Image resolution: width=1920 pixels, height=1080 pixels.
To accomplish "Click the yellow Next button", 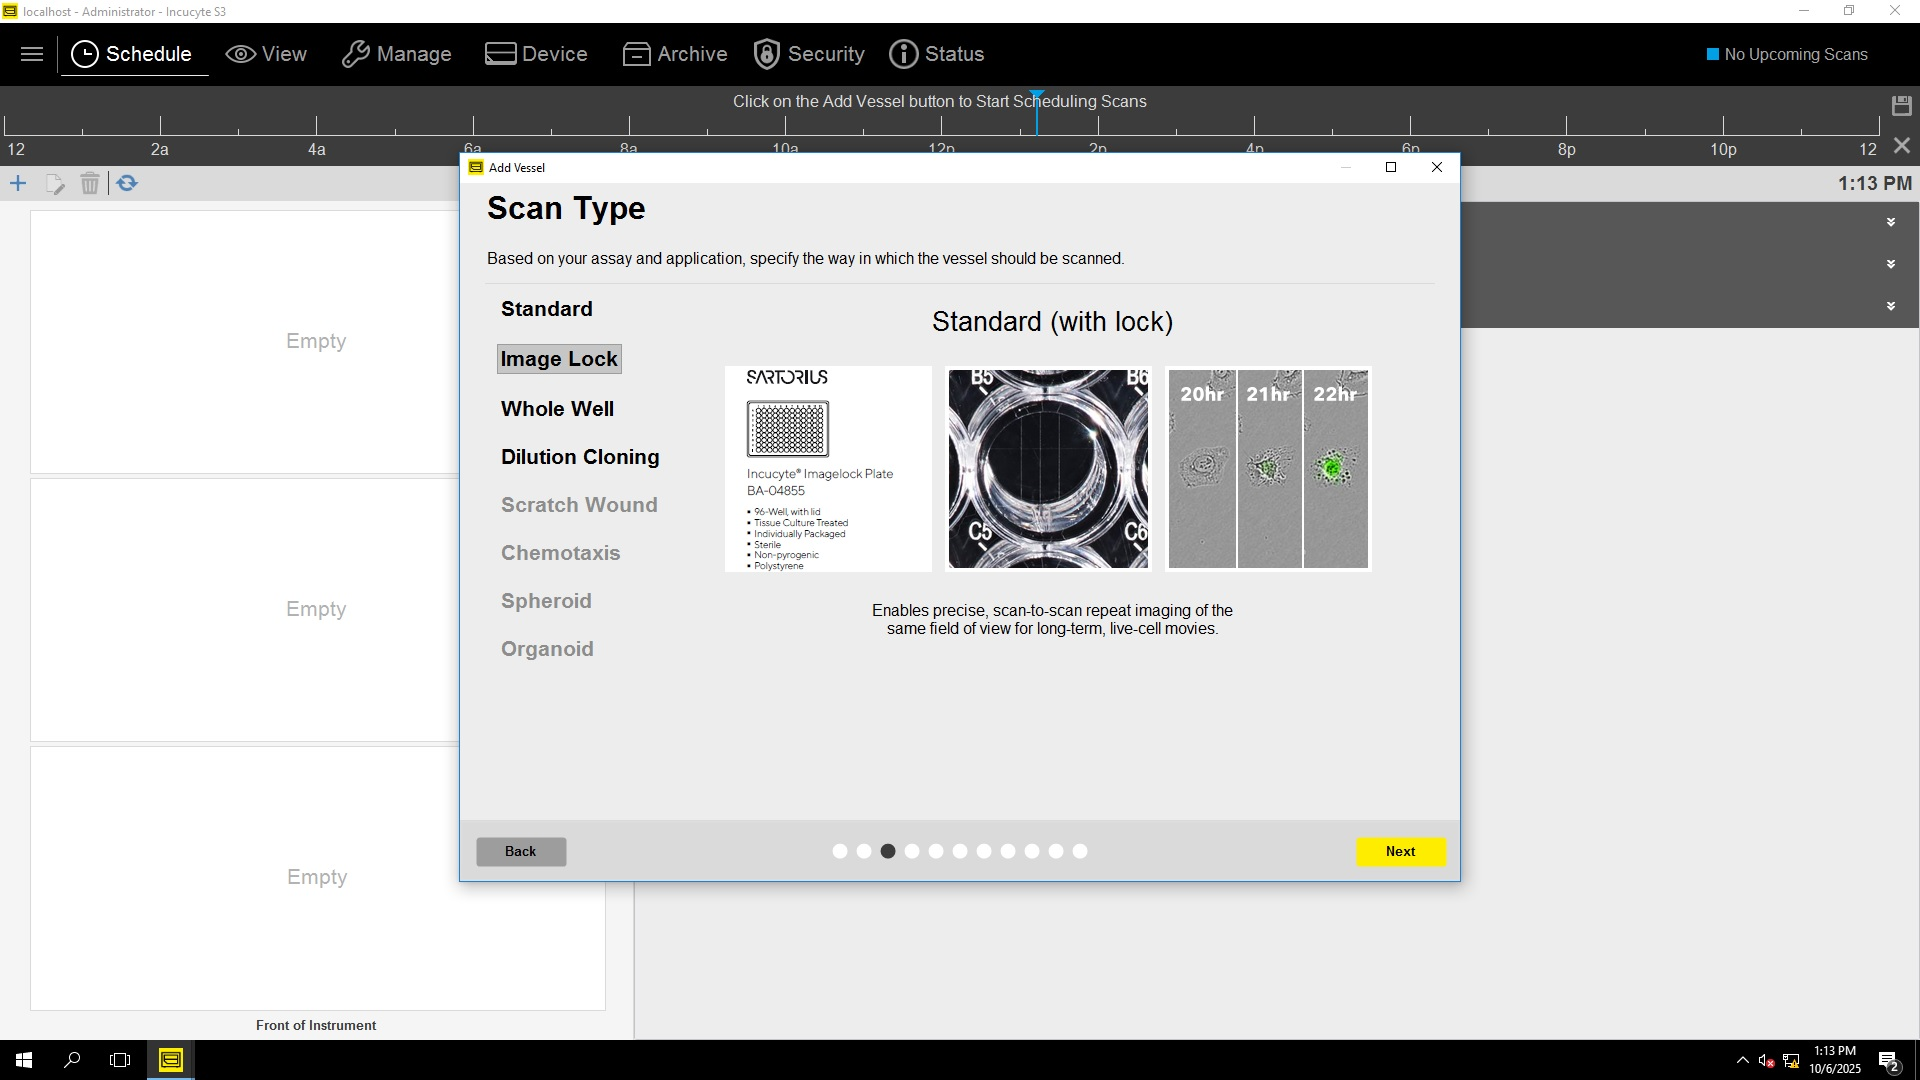I will click(1400, 852).
